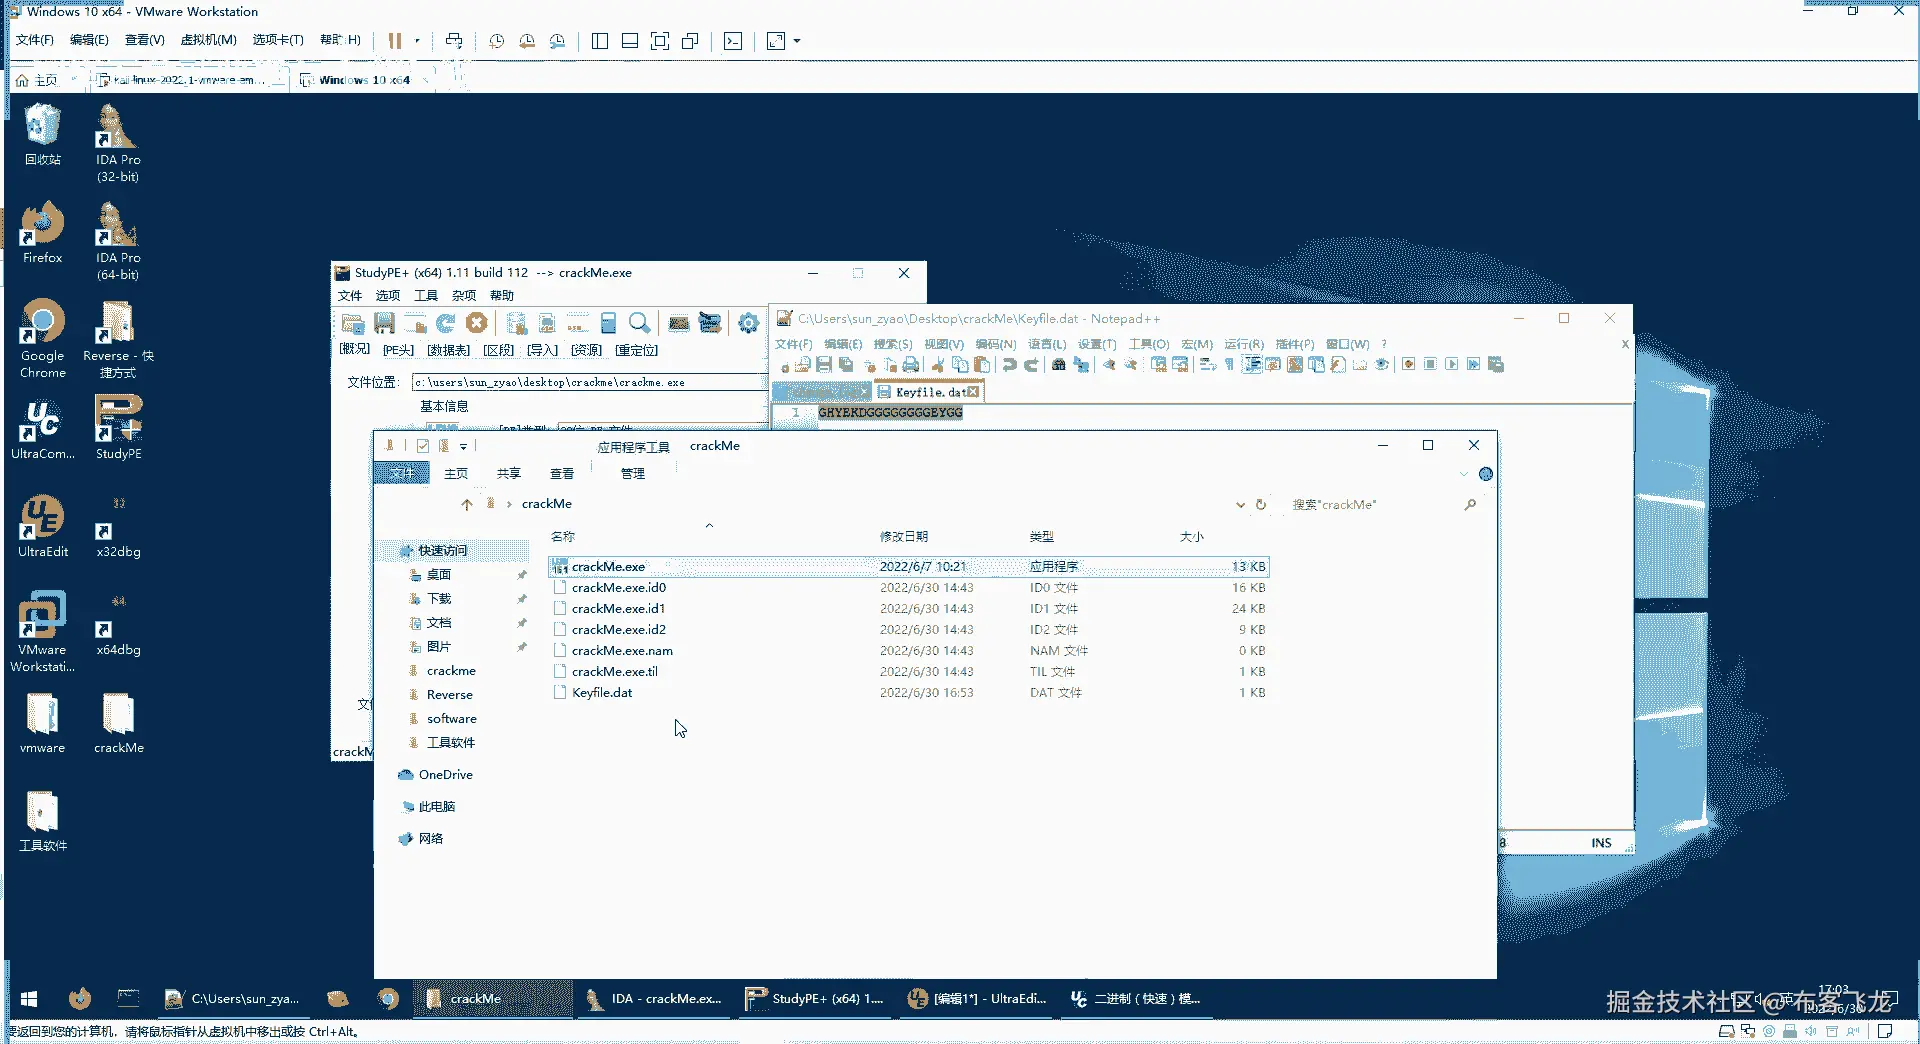Screen dimensions: 1920x1044
Task: Open StudyPE 工具 menu
Action: pyautogui.click(x=426, y=296)
